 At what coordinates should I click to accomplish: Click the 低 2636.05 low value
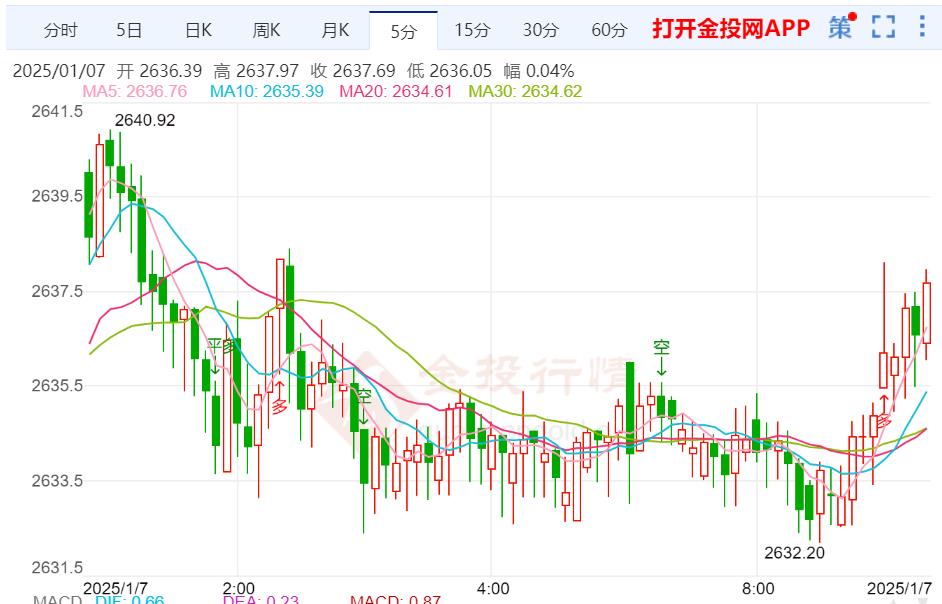pyautogui.click(x=449, y=71)
